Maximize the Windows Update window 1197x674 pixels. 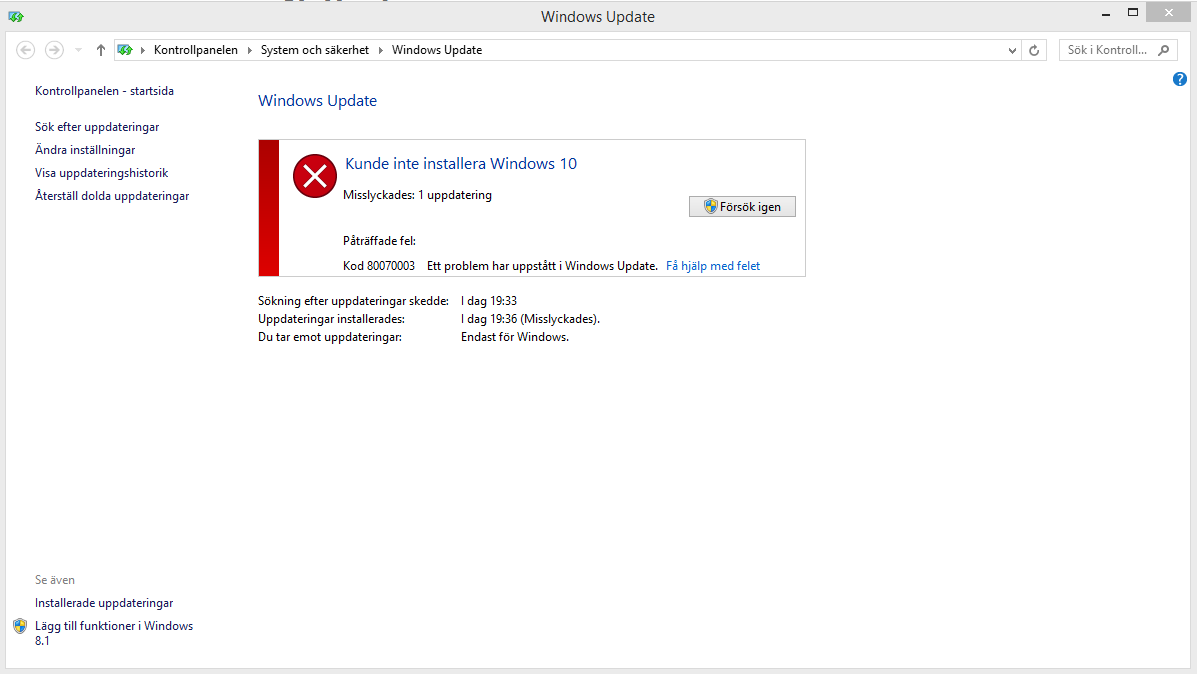tap(1133, 13)
